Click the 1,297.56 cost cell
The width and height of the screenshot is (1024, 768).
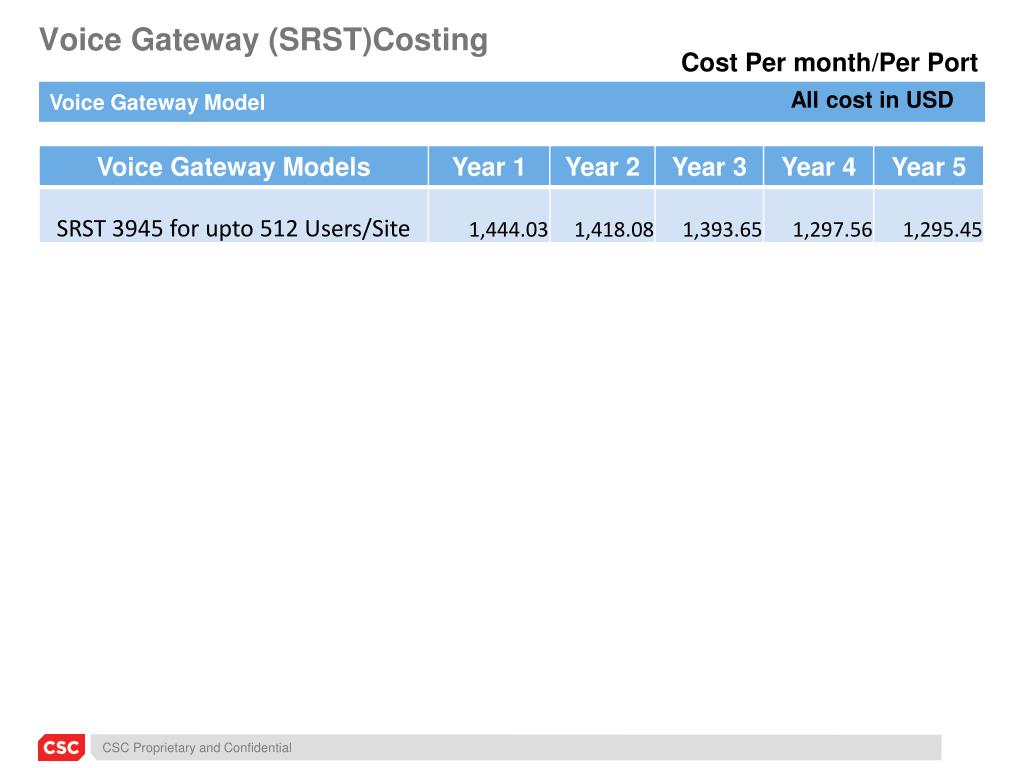pos(819,216)
